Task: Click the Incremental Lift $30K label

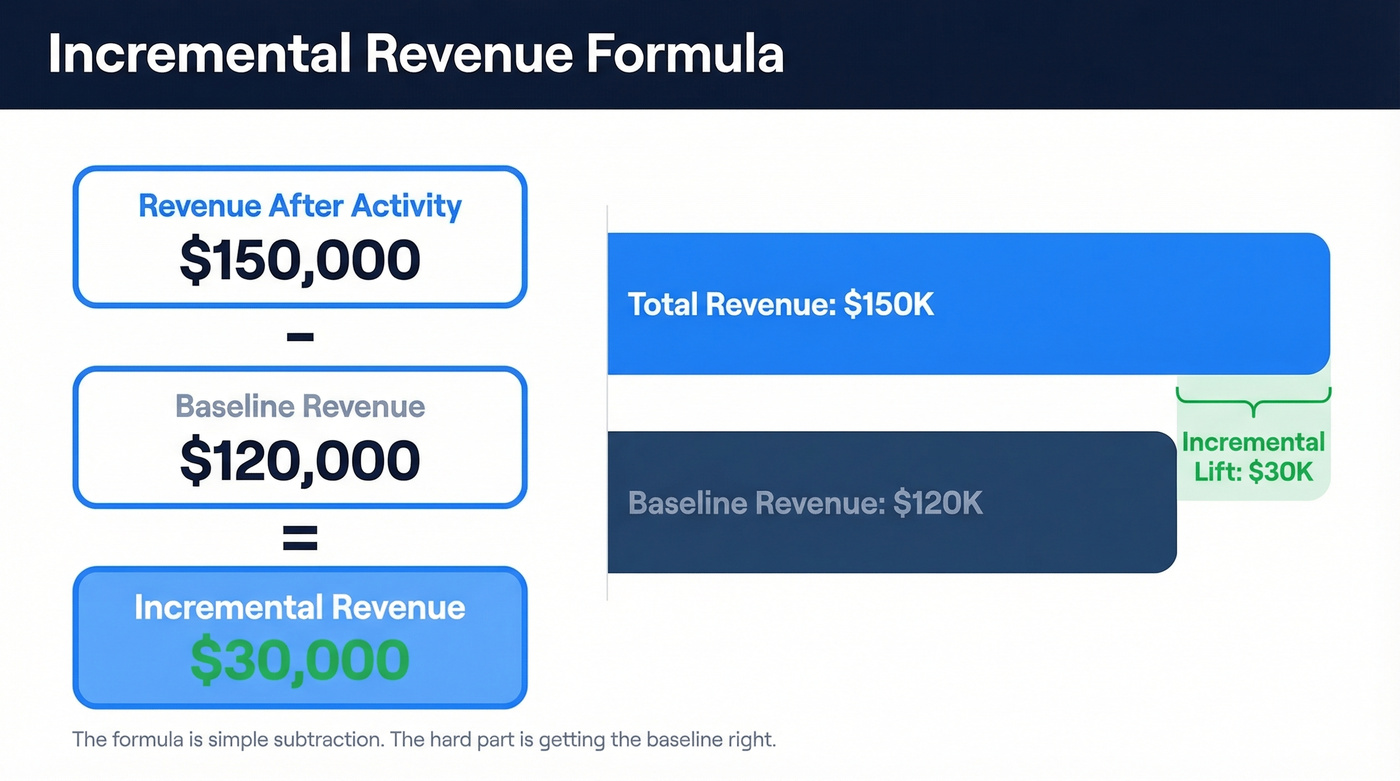Action: pyautogui.click(x=1251, y=457)
